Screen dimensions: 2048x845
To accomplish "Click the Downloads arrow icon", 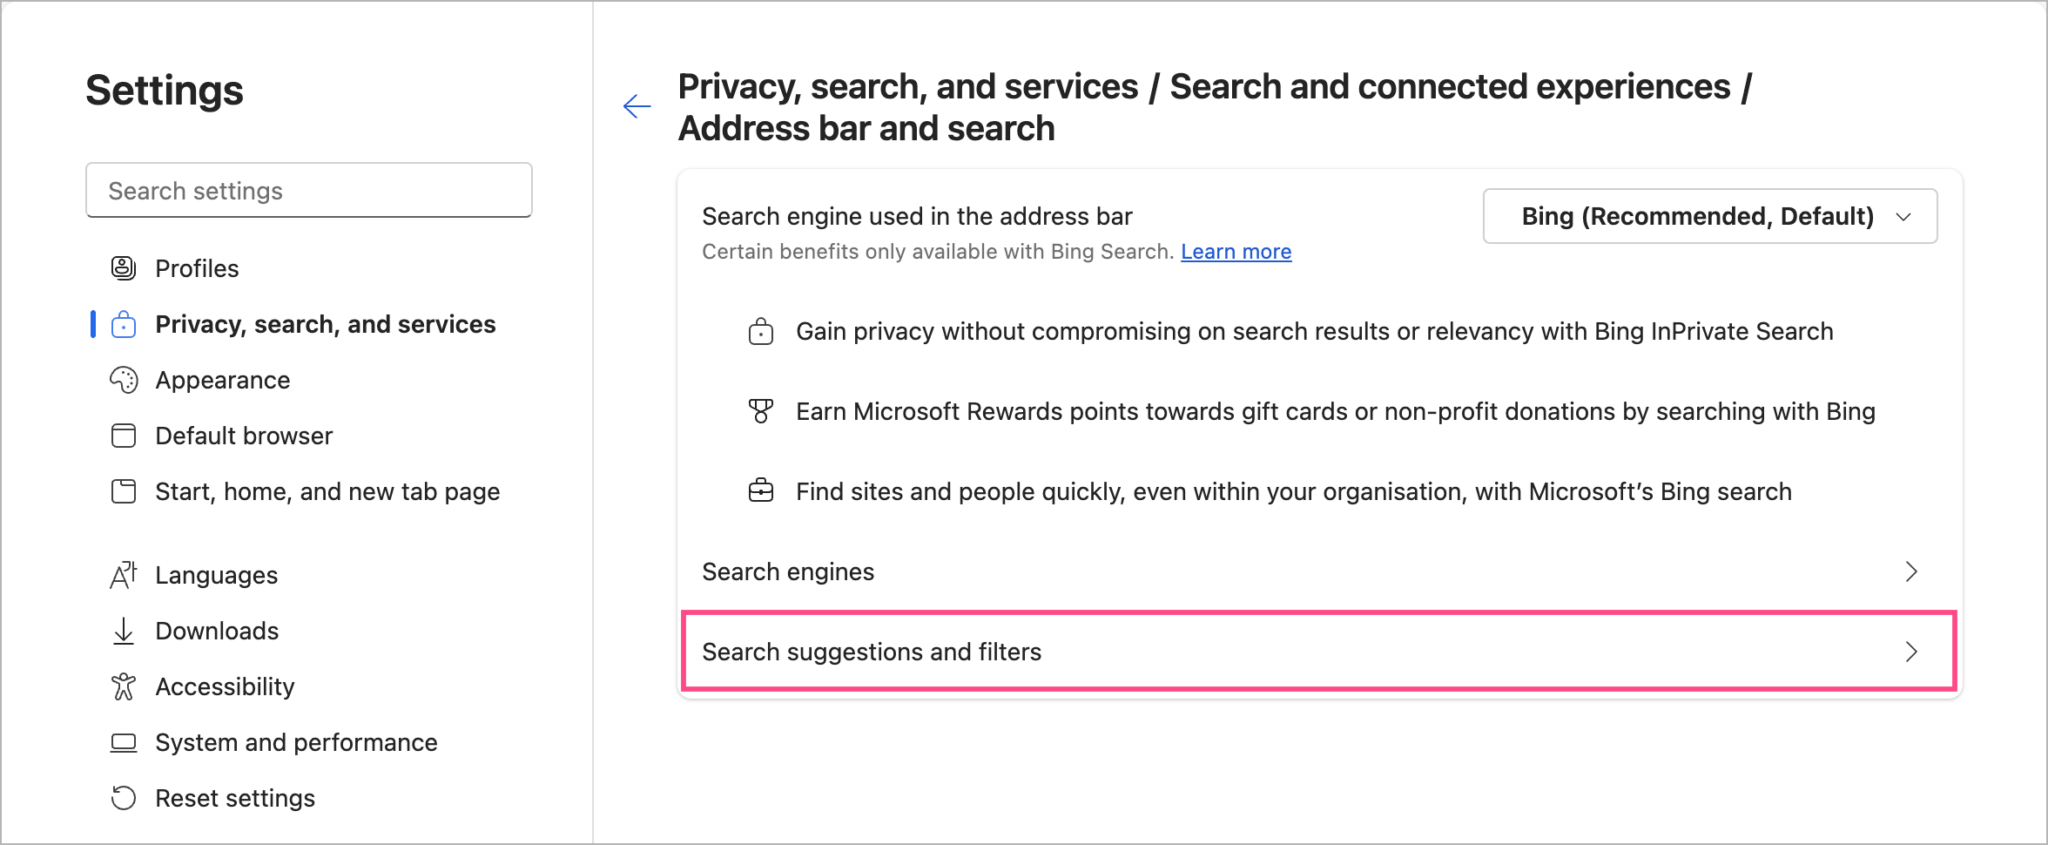I will (x=123, y=631).
